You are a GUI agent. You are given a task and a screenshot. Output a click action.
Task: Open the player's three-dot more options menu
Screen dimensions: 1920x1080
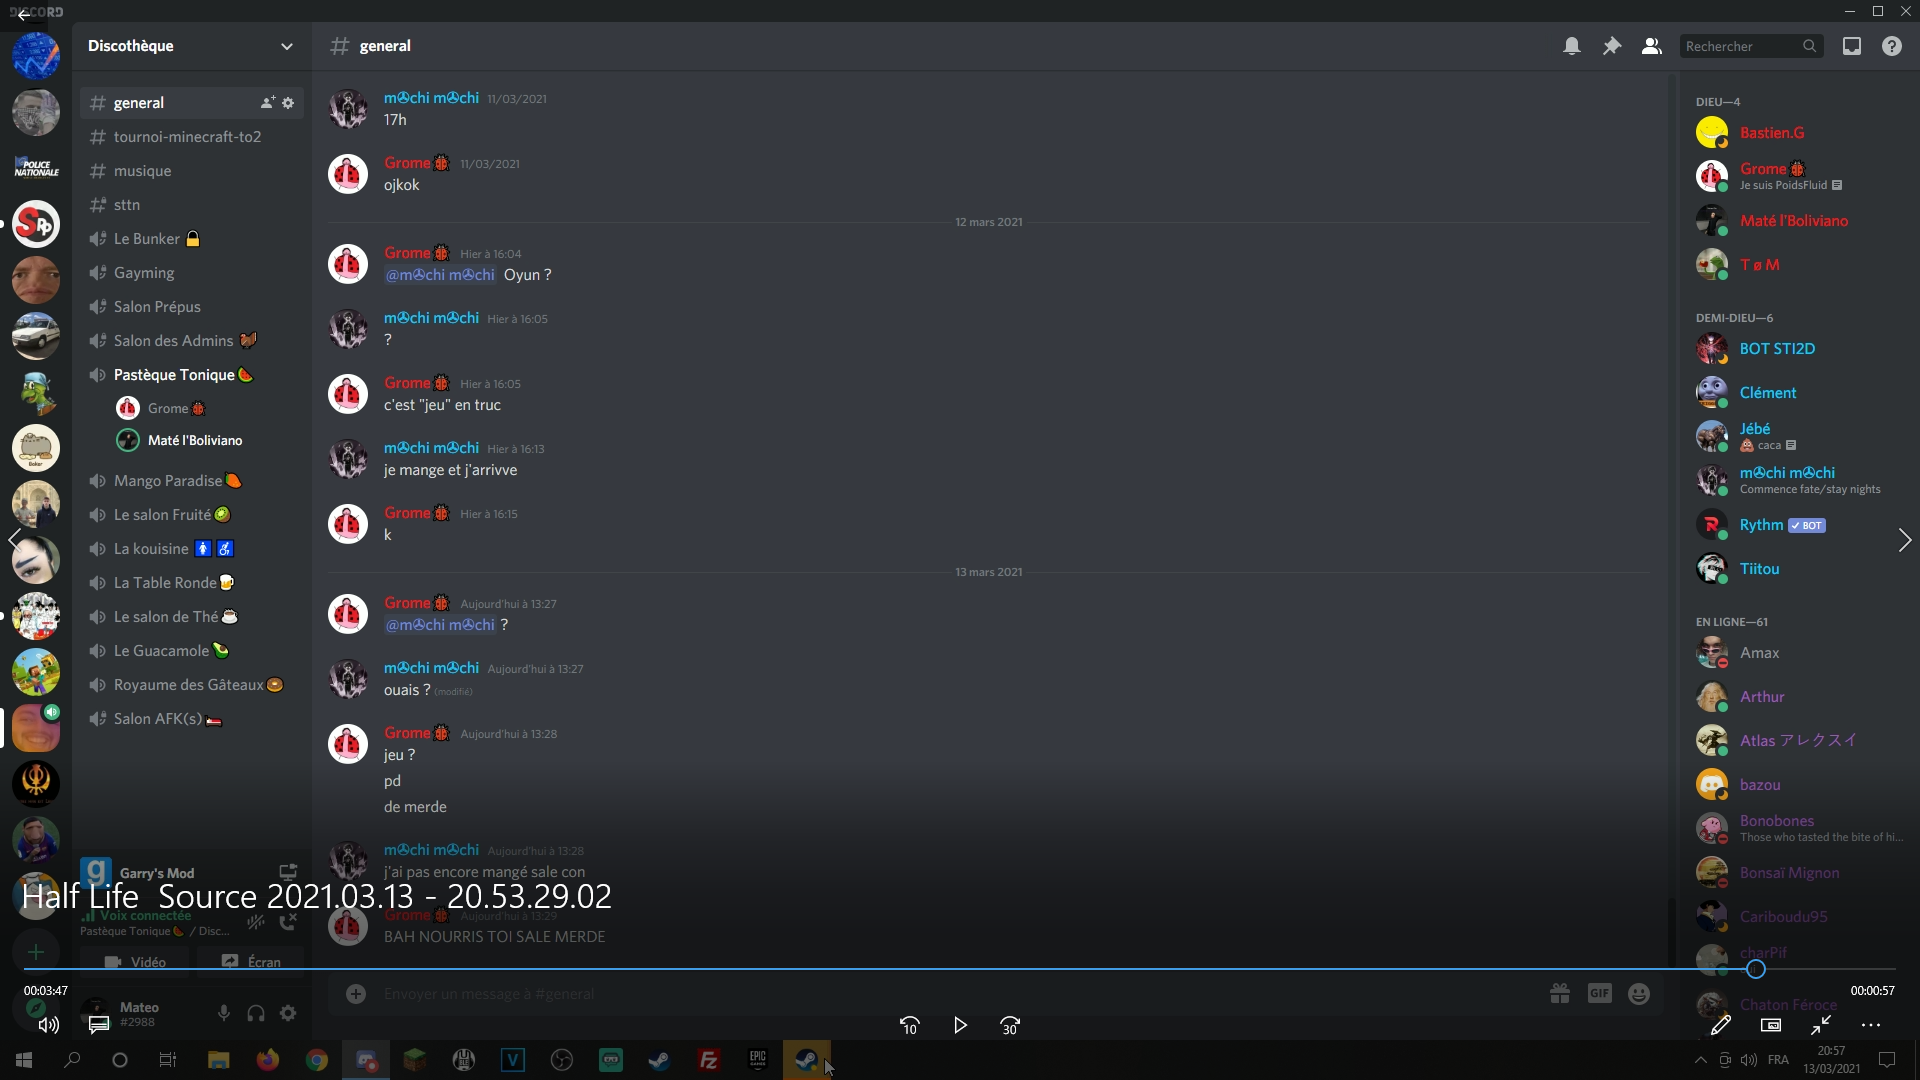[1871, 1025]
